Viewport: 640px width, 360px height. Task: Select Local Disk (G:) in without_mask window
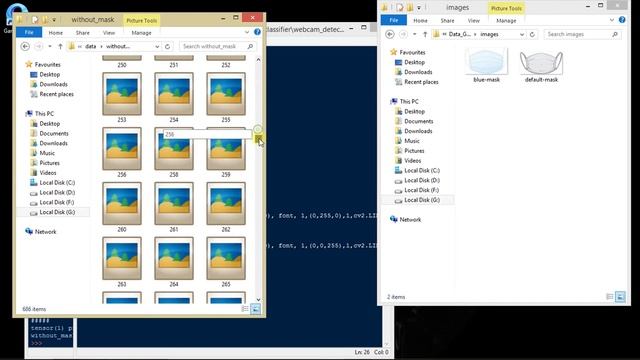[x=57, y=212]
